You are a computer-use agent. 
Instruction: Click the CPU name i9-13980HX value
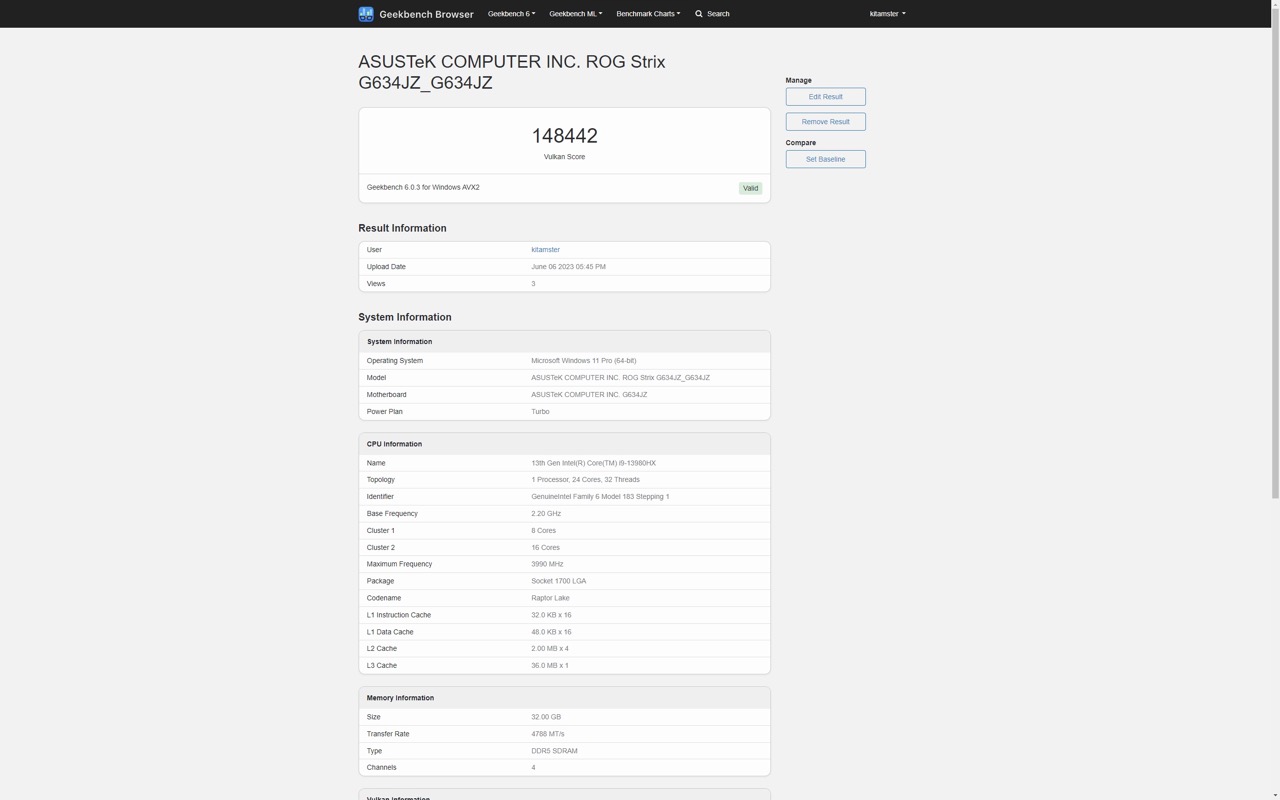pyautogui.click(x=593, y=463)
